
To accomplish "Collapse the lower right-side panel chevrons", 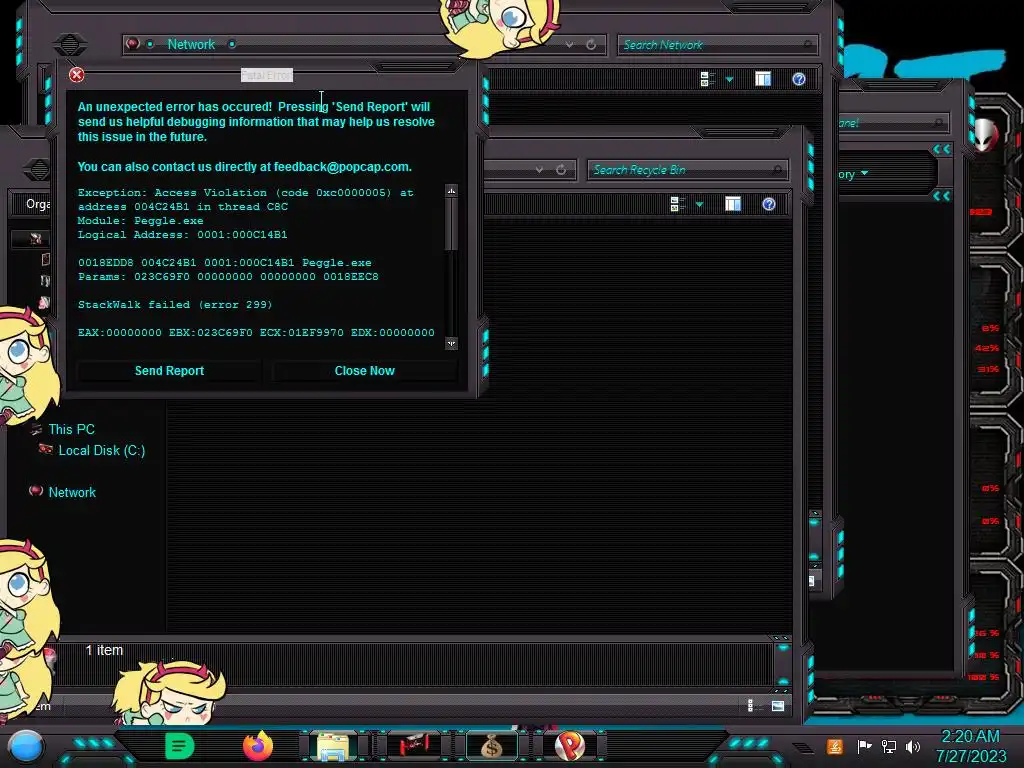I will pyautogui.click(x=941, y=196).
